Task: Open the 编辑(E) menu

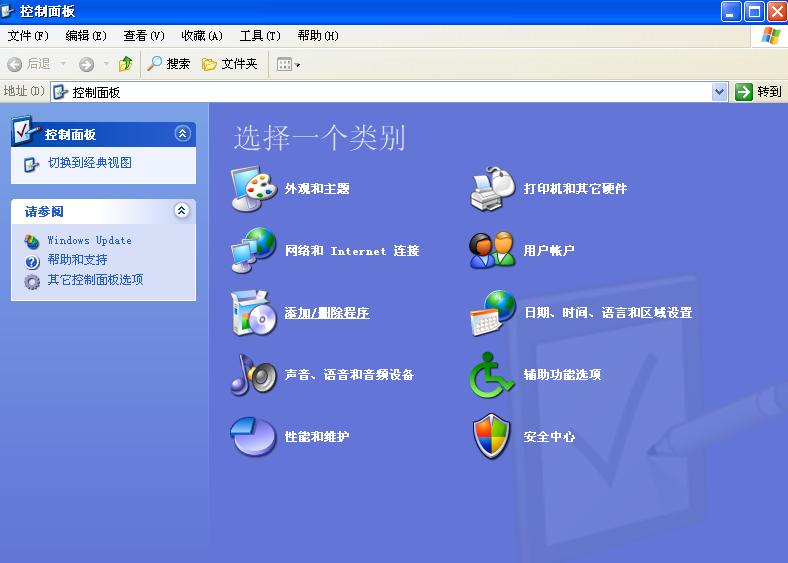Action: point(86,36)
